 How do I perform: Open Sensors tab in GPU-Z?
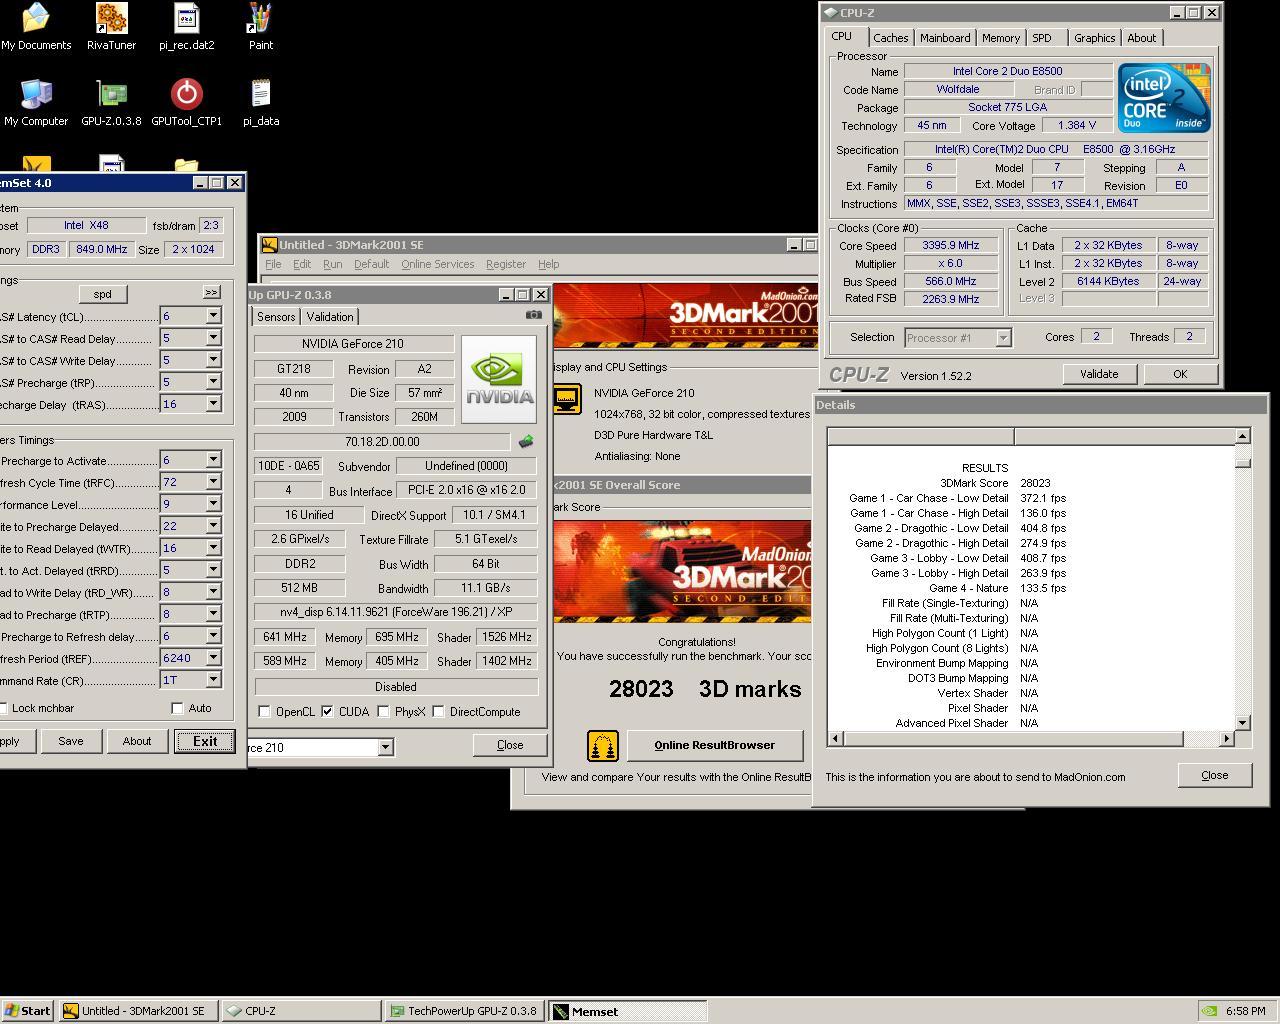point(276,316)
